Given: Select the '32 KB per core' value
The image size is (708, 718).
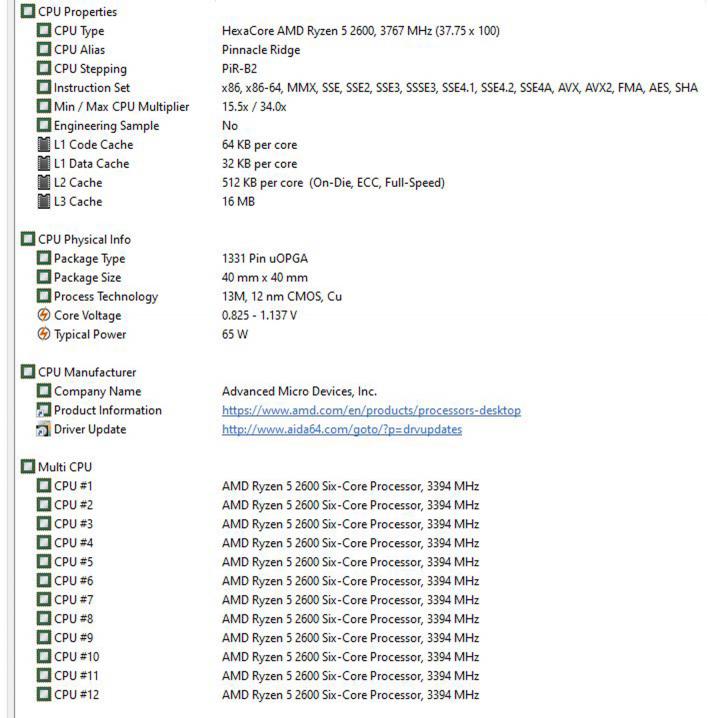Looking at the screenshot, I should pyautogui.click(x=260, y=163).
